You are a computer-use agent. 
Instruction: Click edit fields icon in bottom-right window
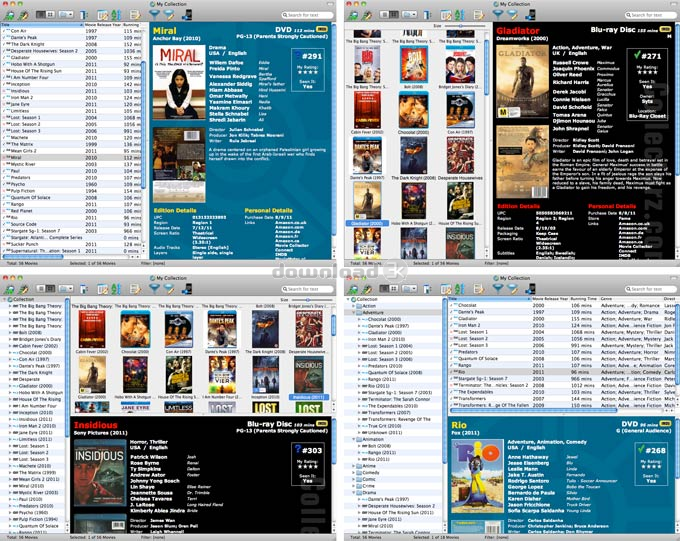pyautogui.click(x=446, y=289)
